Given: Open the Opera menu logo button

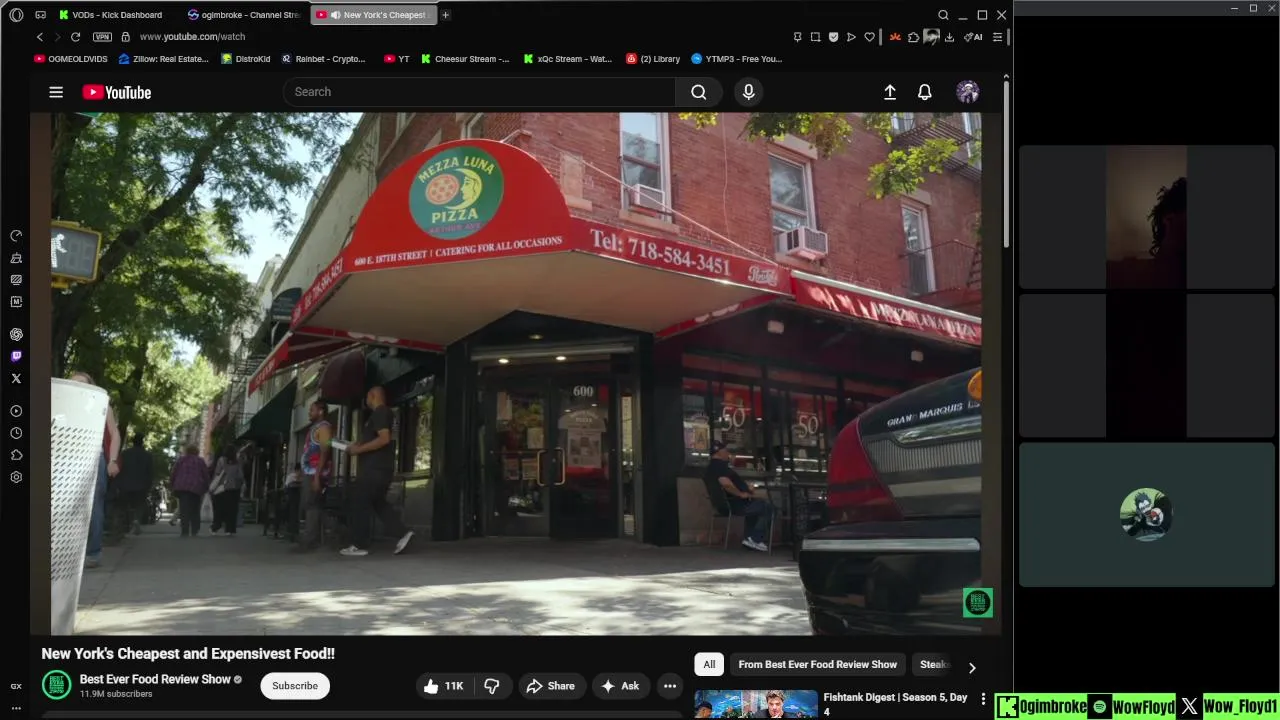Looking at the screenshot, I should point(16,15).
